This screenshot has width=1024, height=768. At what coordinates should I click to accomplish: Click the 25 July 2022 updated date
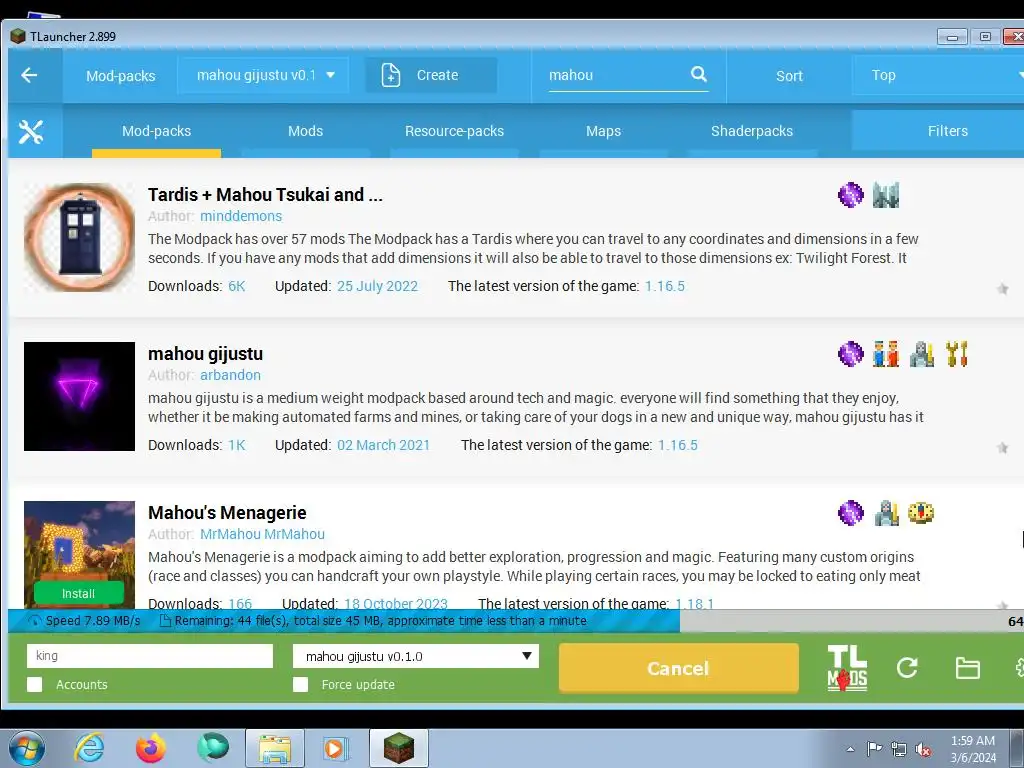coord(377,286)
